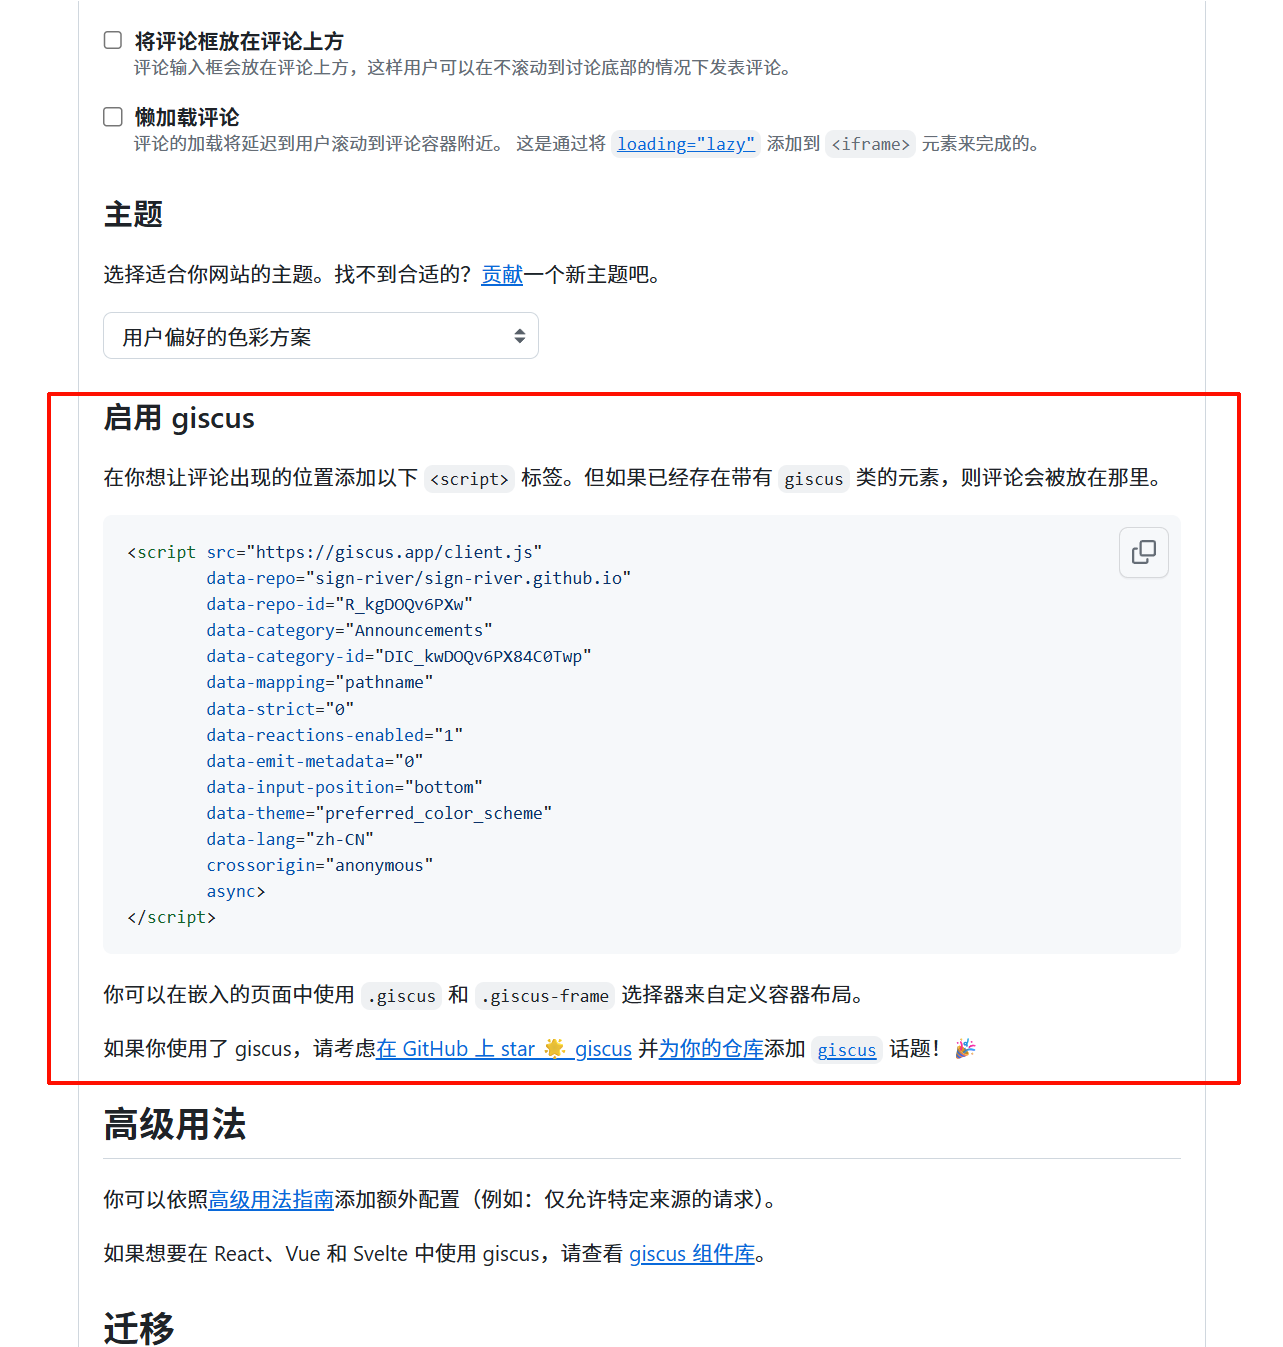Open the giscus 组件库 link
The image size is (1283, 1347).
pyautogui.click(x=692, y=1254)
